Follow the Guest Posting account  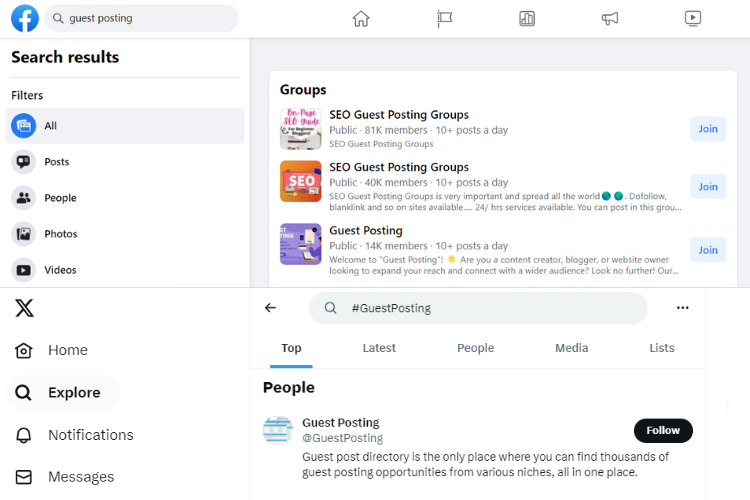663,431
